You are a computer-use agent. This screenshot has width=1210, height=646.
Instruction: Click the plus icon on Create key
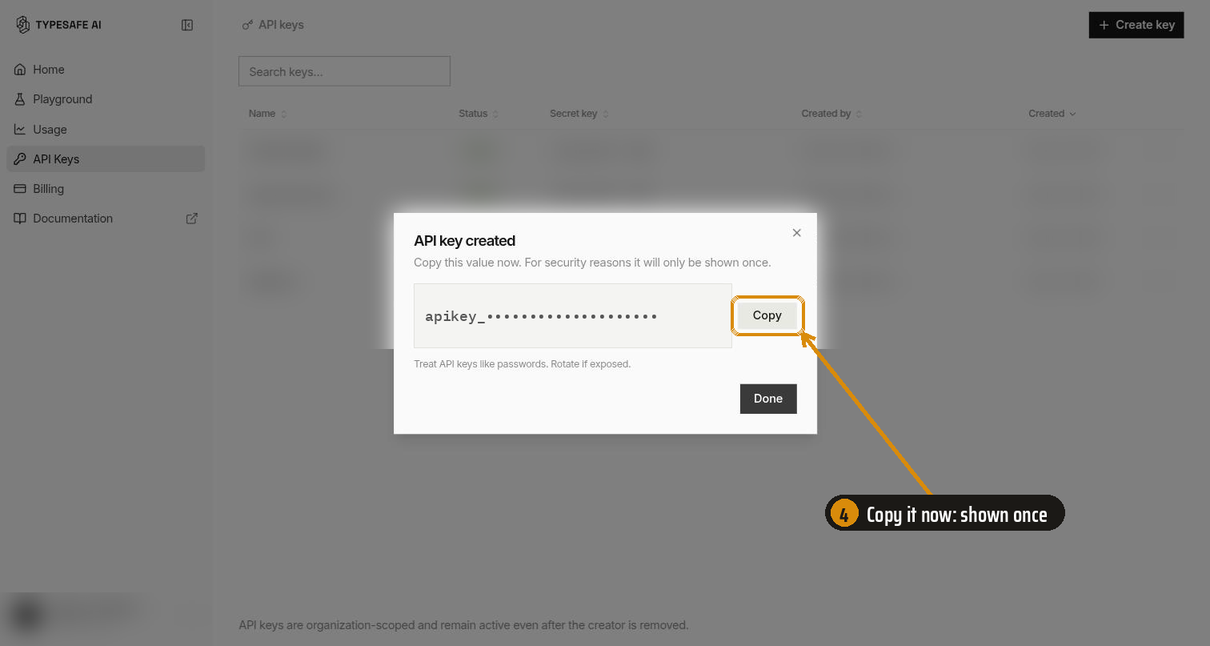1104,25
